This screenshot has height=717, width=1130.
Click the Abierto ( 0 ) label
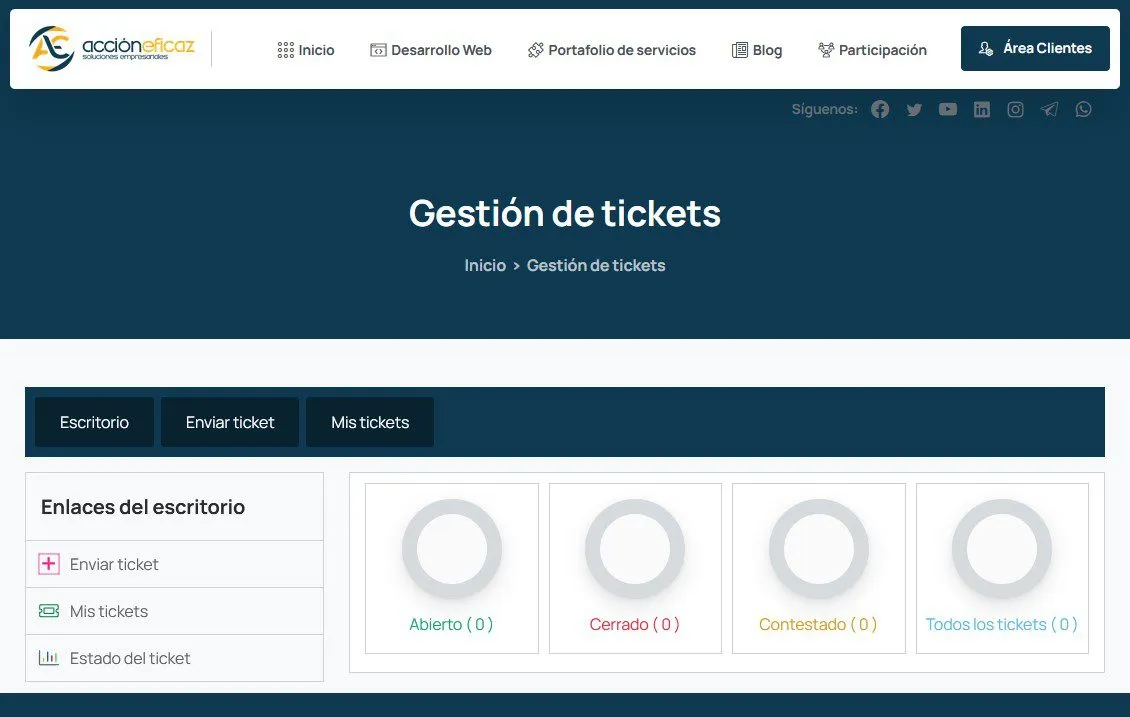point(451,624)
